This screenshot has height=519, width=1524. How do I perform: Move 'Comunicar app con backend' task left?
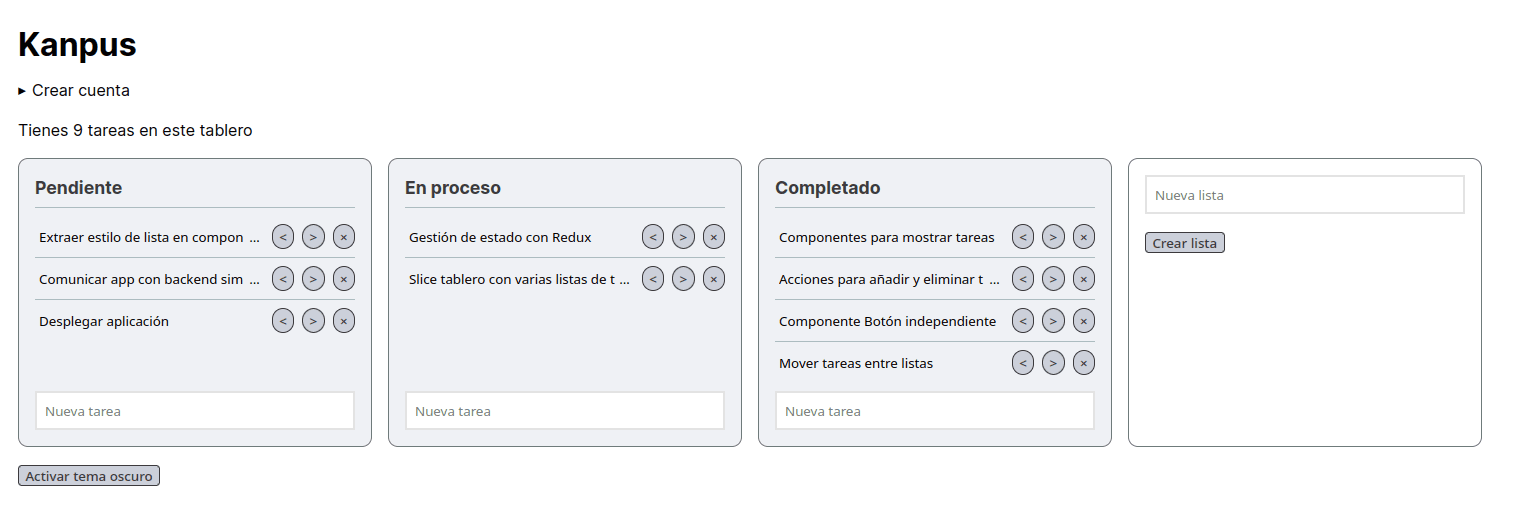pos(283,279)
